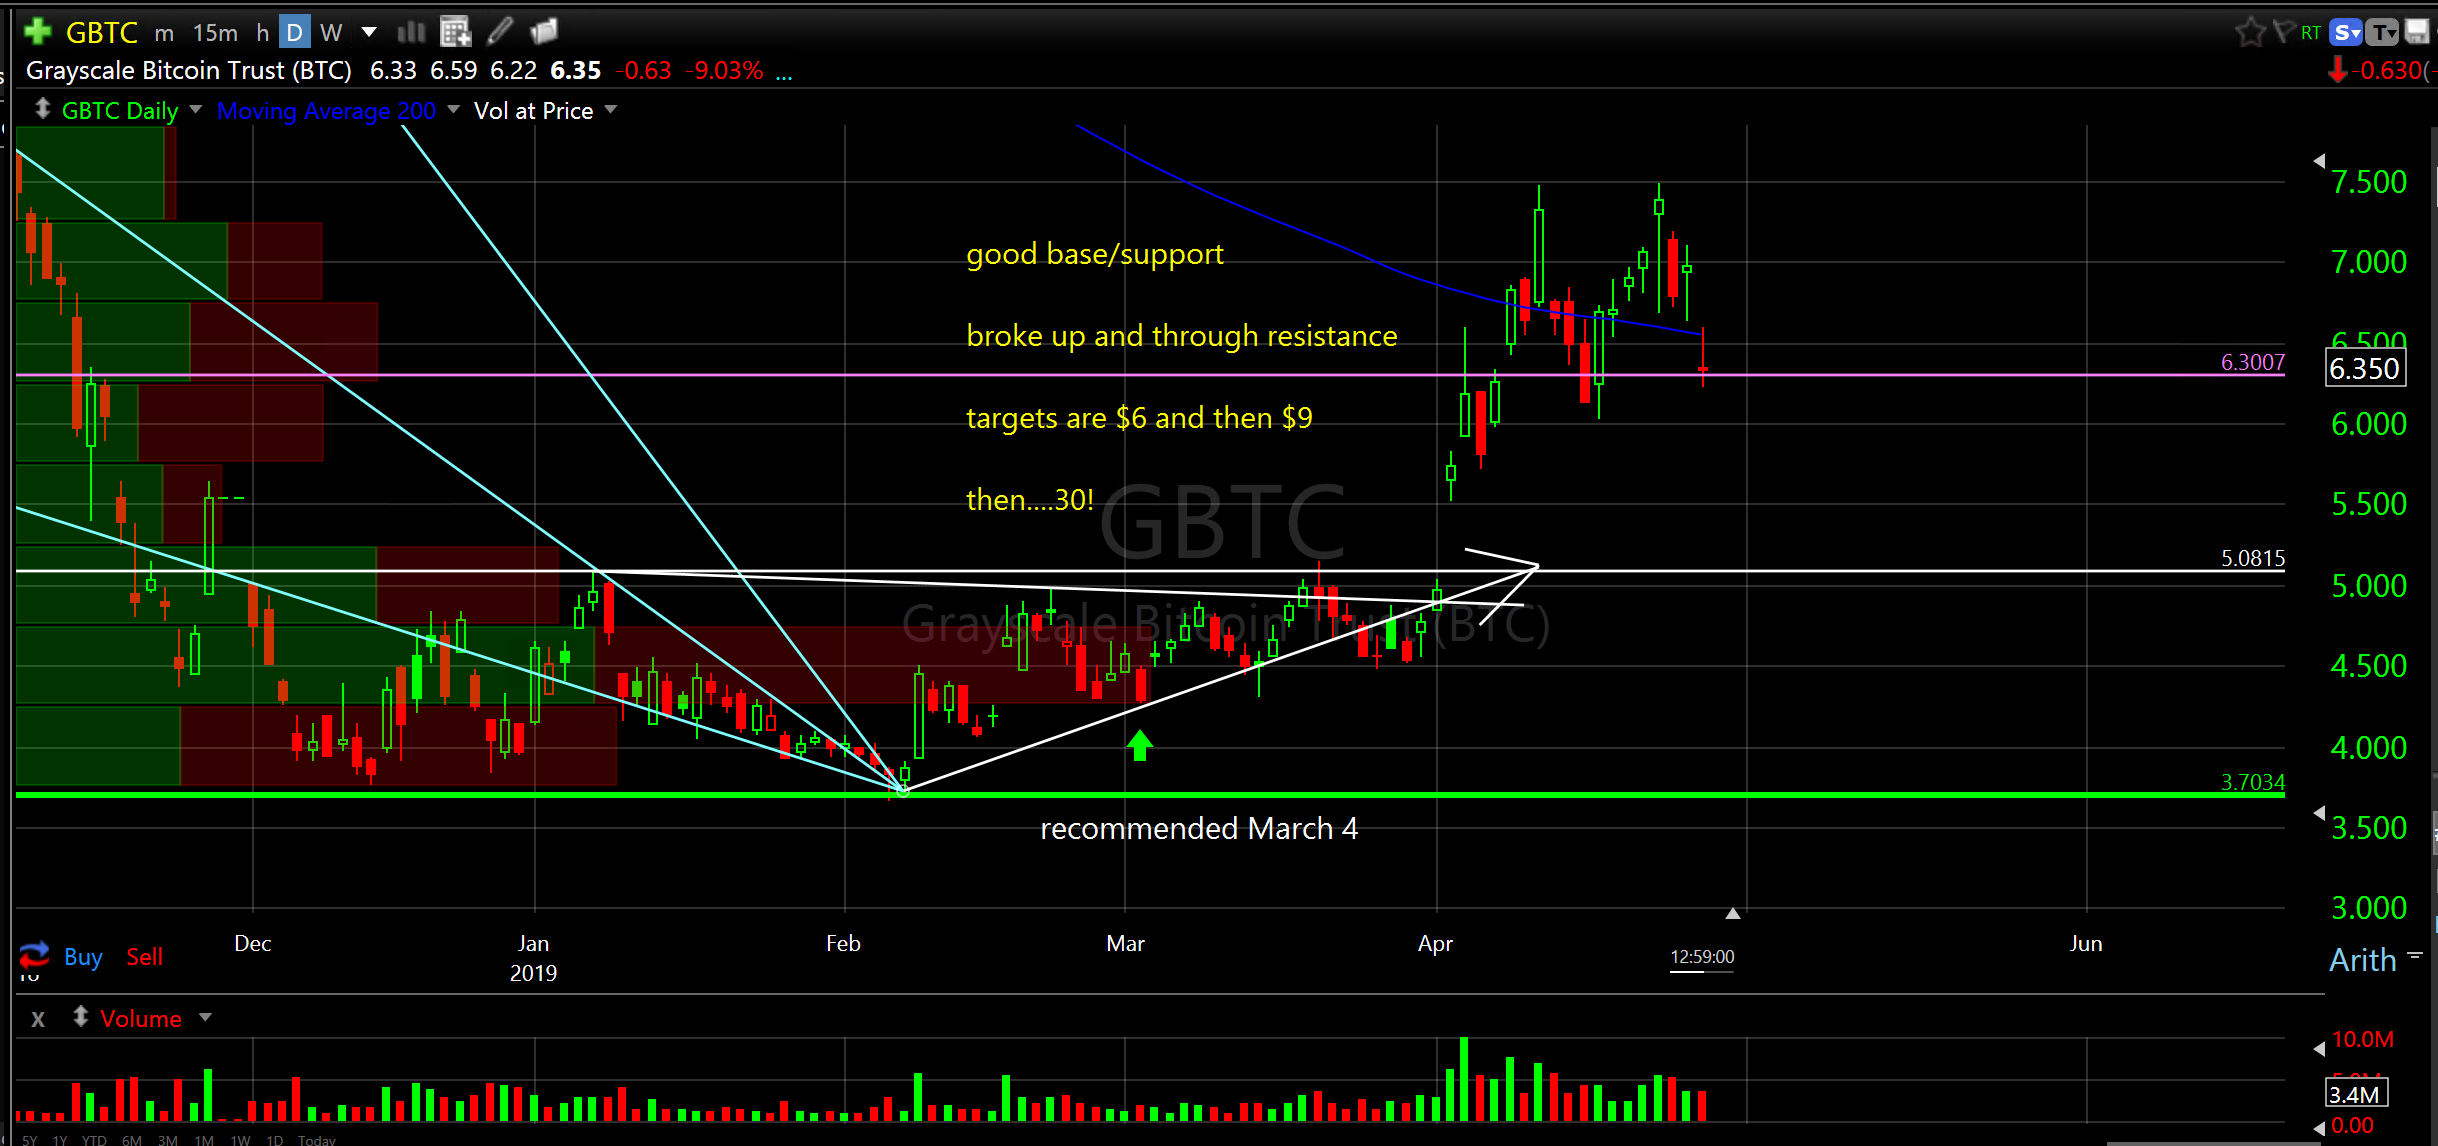Open the gray T dropdown menu

pyautogui.click(x=2384, y=32)
